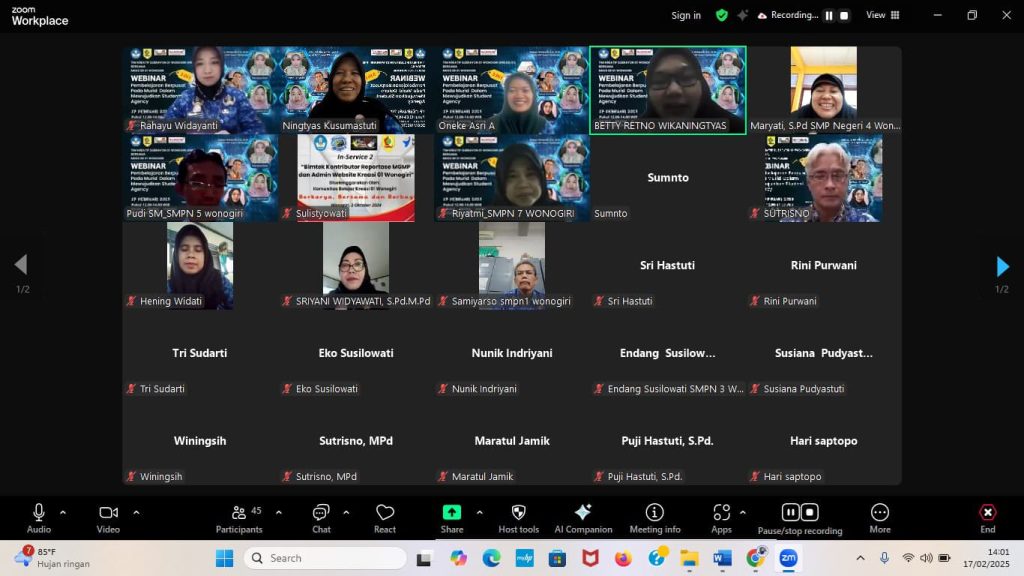Screen dimensions: 1024x576
Task: Click the red End meeting button
Action: [x=987, y=517]
